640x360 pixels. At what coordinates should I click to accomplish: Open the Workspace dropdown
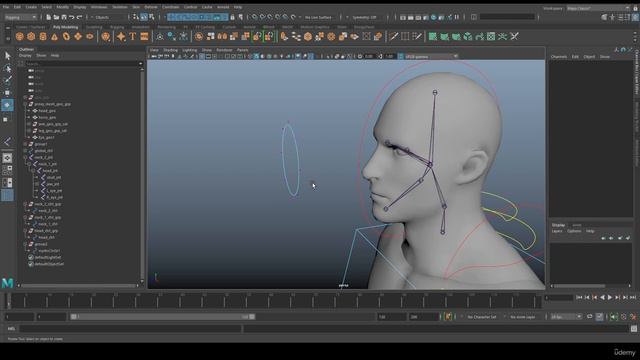[x=598, y=8]
